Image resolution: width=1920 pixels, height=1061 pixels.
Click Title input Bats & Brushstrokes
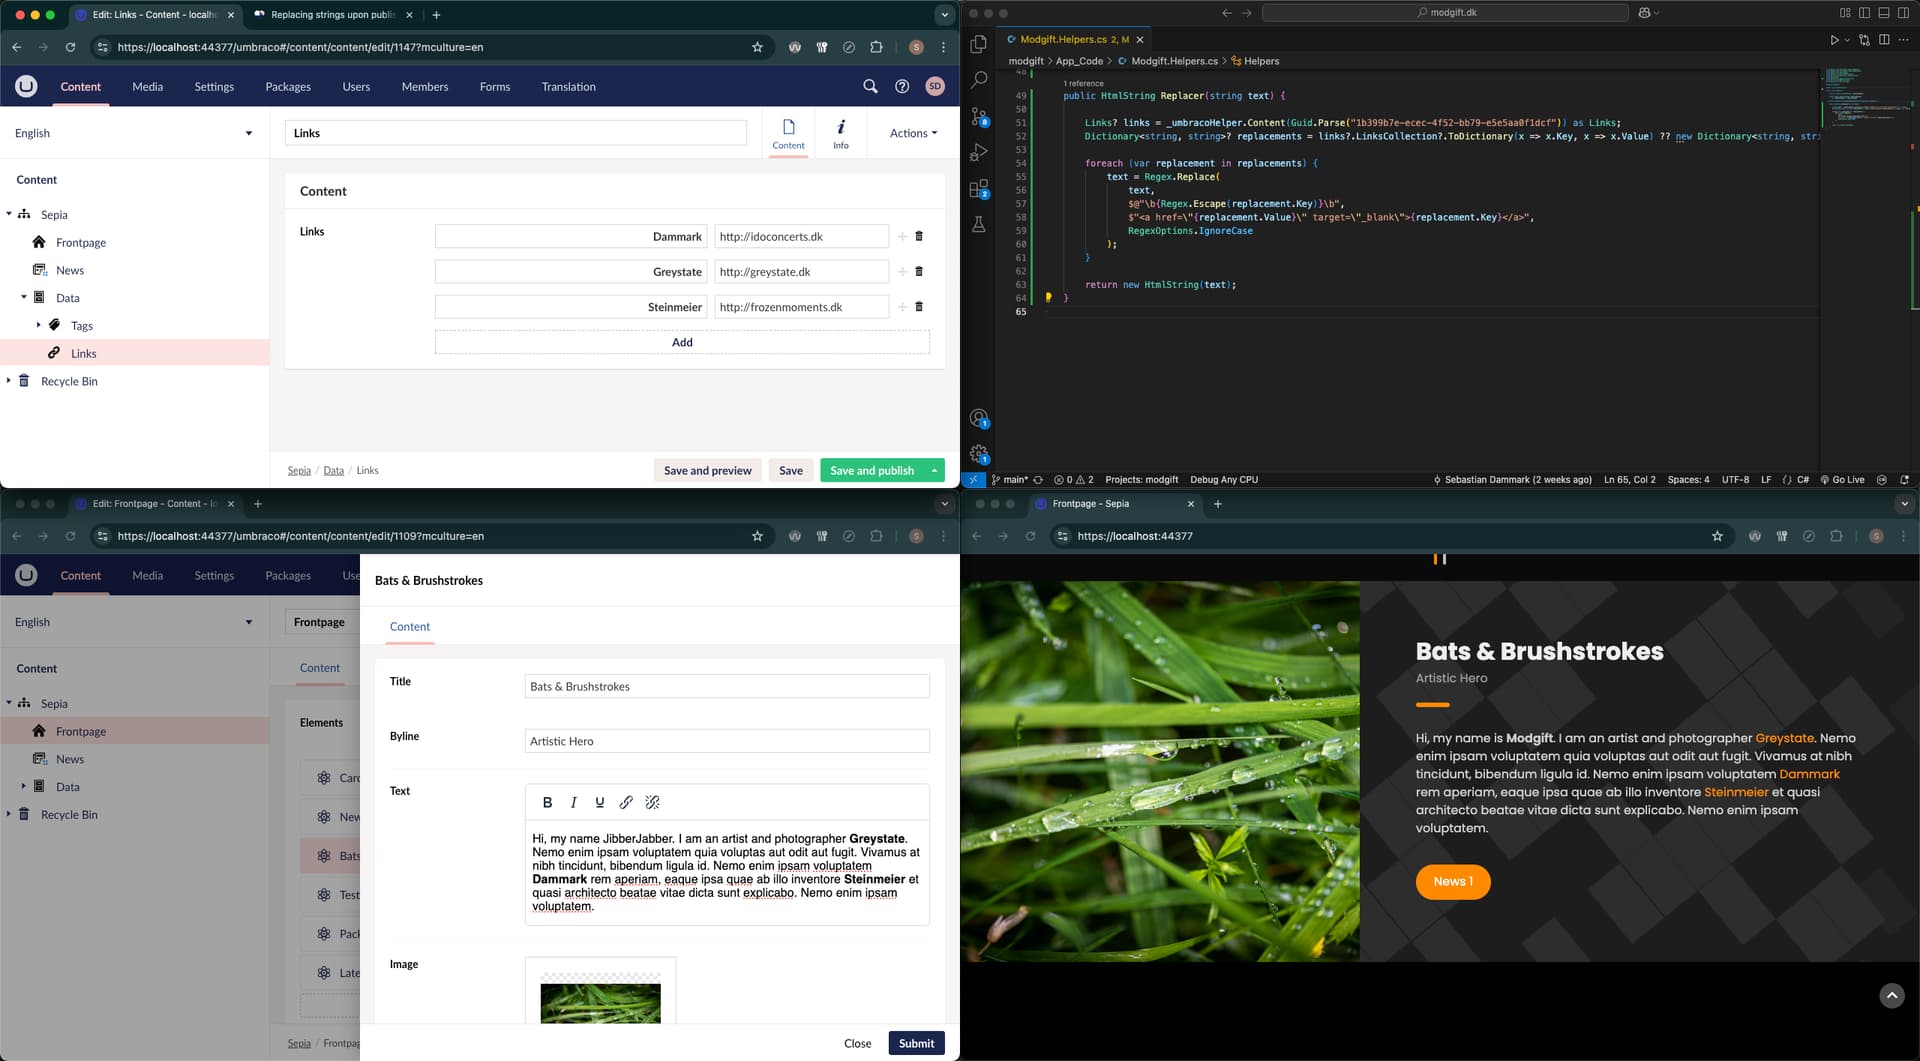[x=727, y=686]
